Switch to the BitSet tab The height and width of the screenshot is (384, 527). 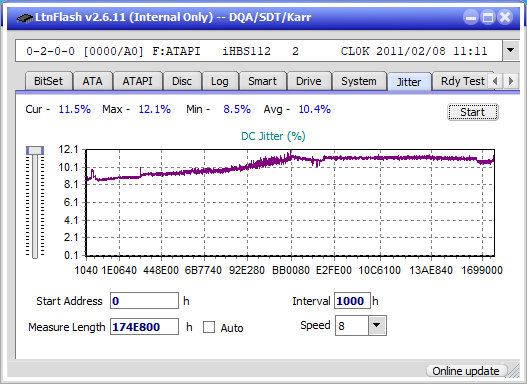click(x=48, y=81)
